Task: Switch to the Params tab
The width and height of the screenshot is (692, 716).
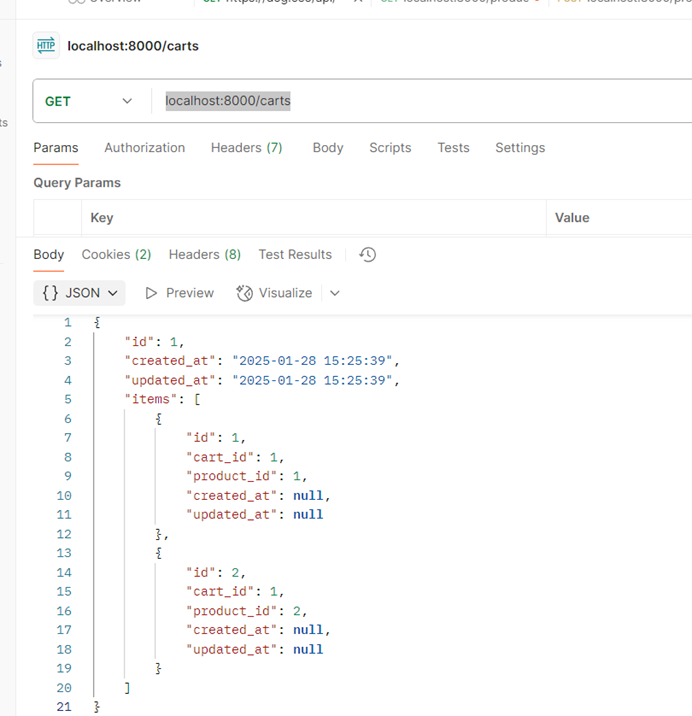Action: click(x=56, y=147)
